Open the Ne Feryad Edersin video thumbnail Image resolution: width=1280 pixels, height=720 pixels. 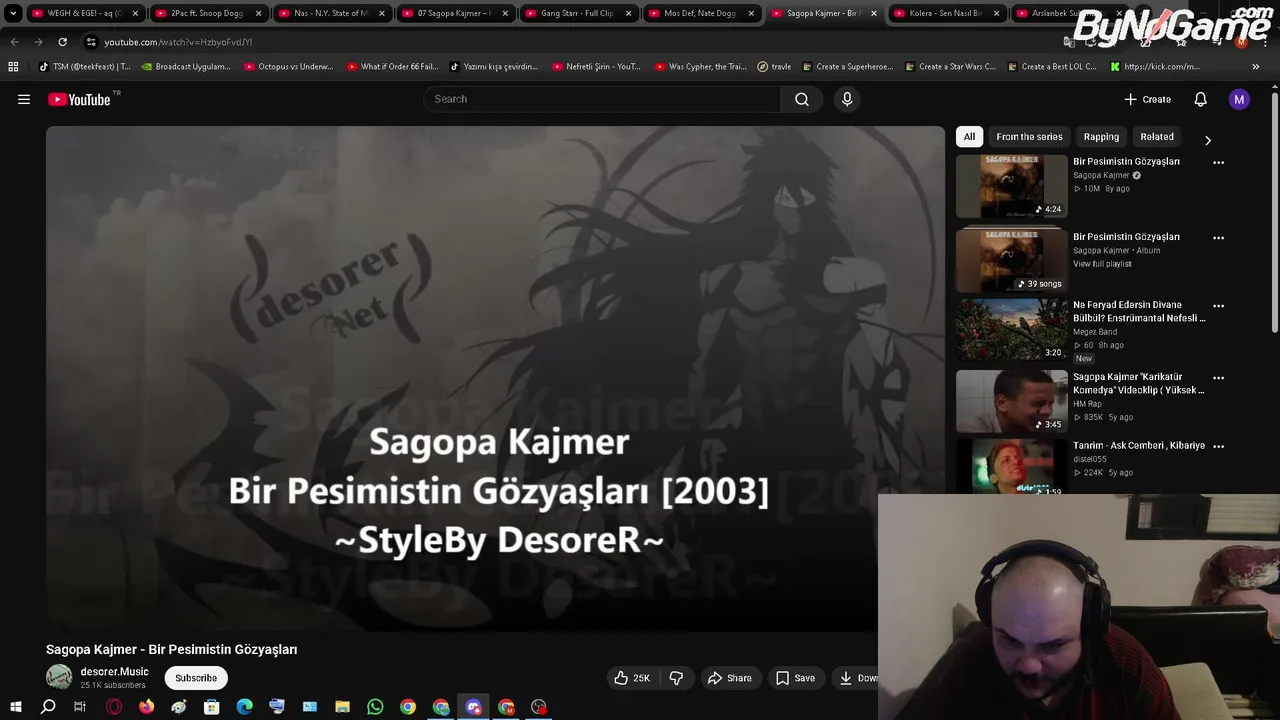(x=1011, y=329)
